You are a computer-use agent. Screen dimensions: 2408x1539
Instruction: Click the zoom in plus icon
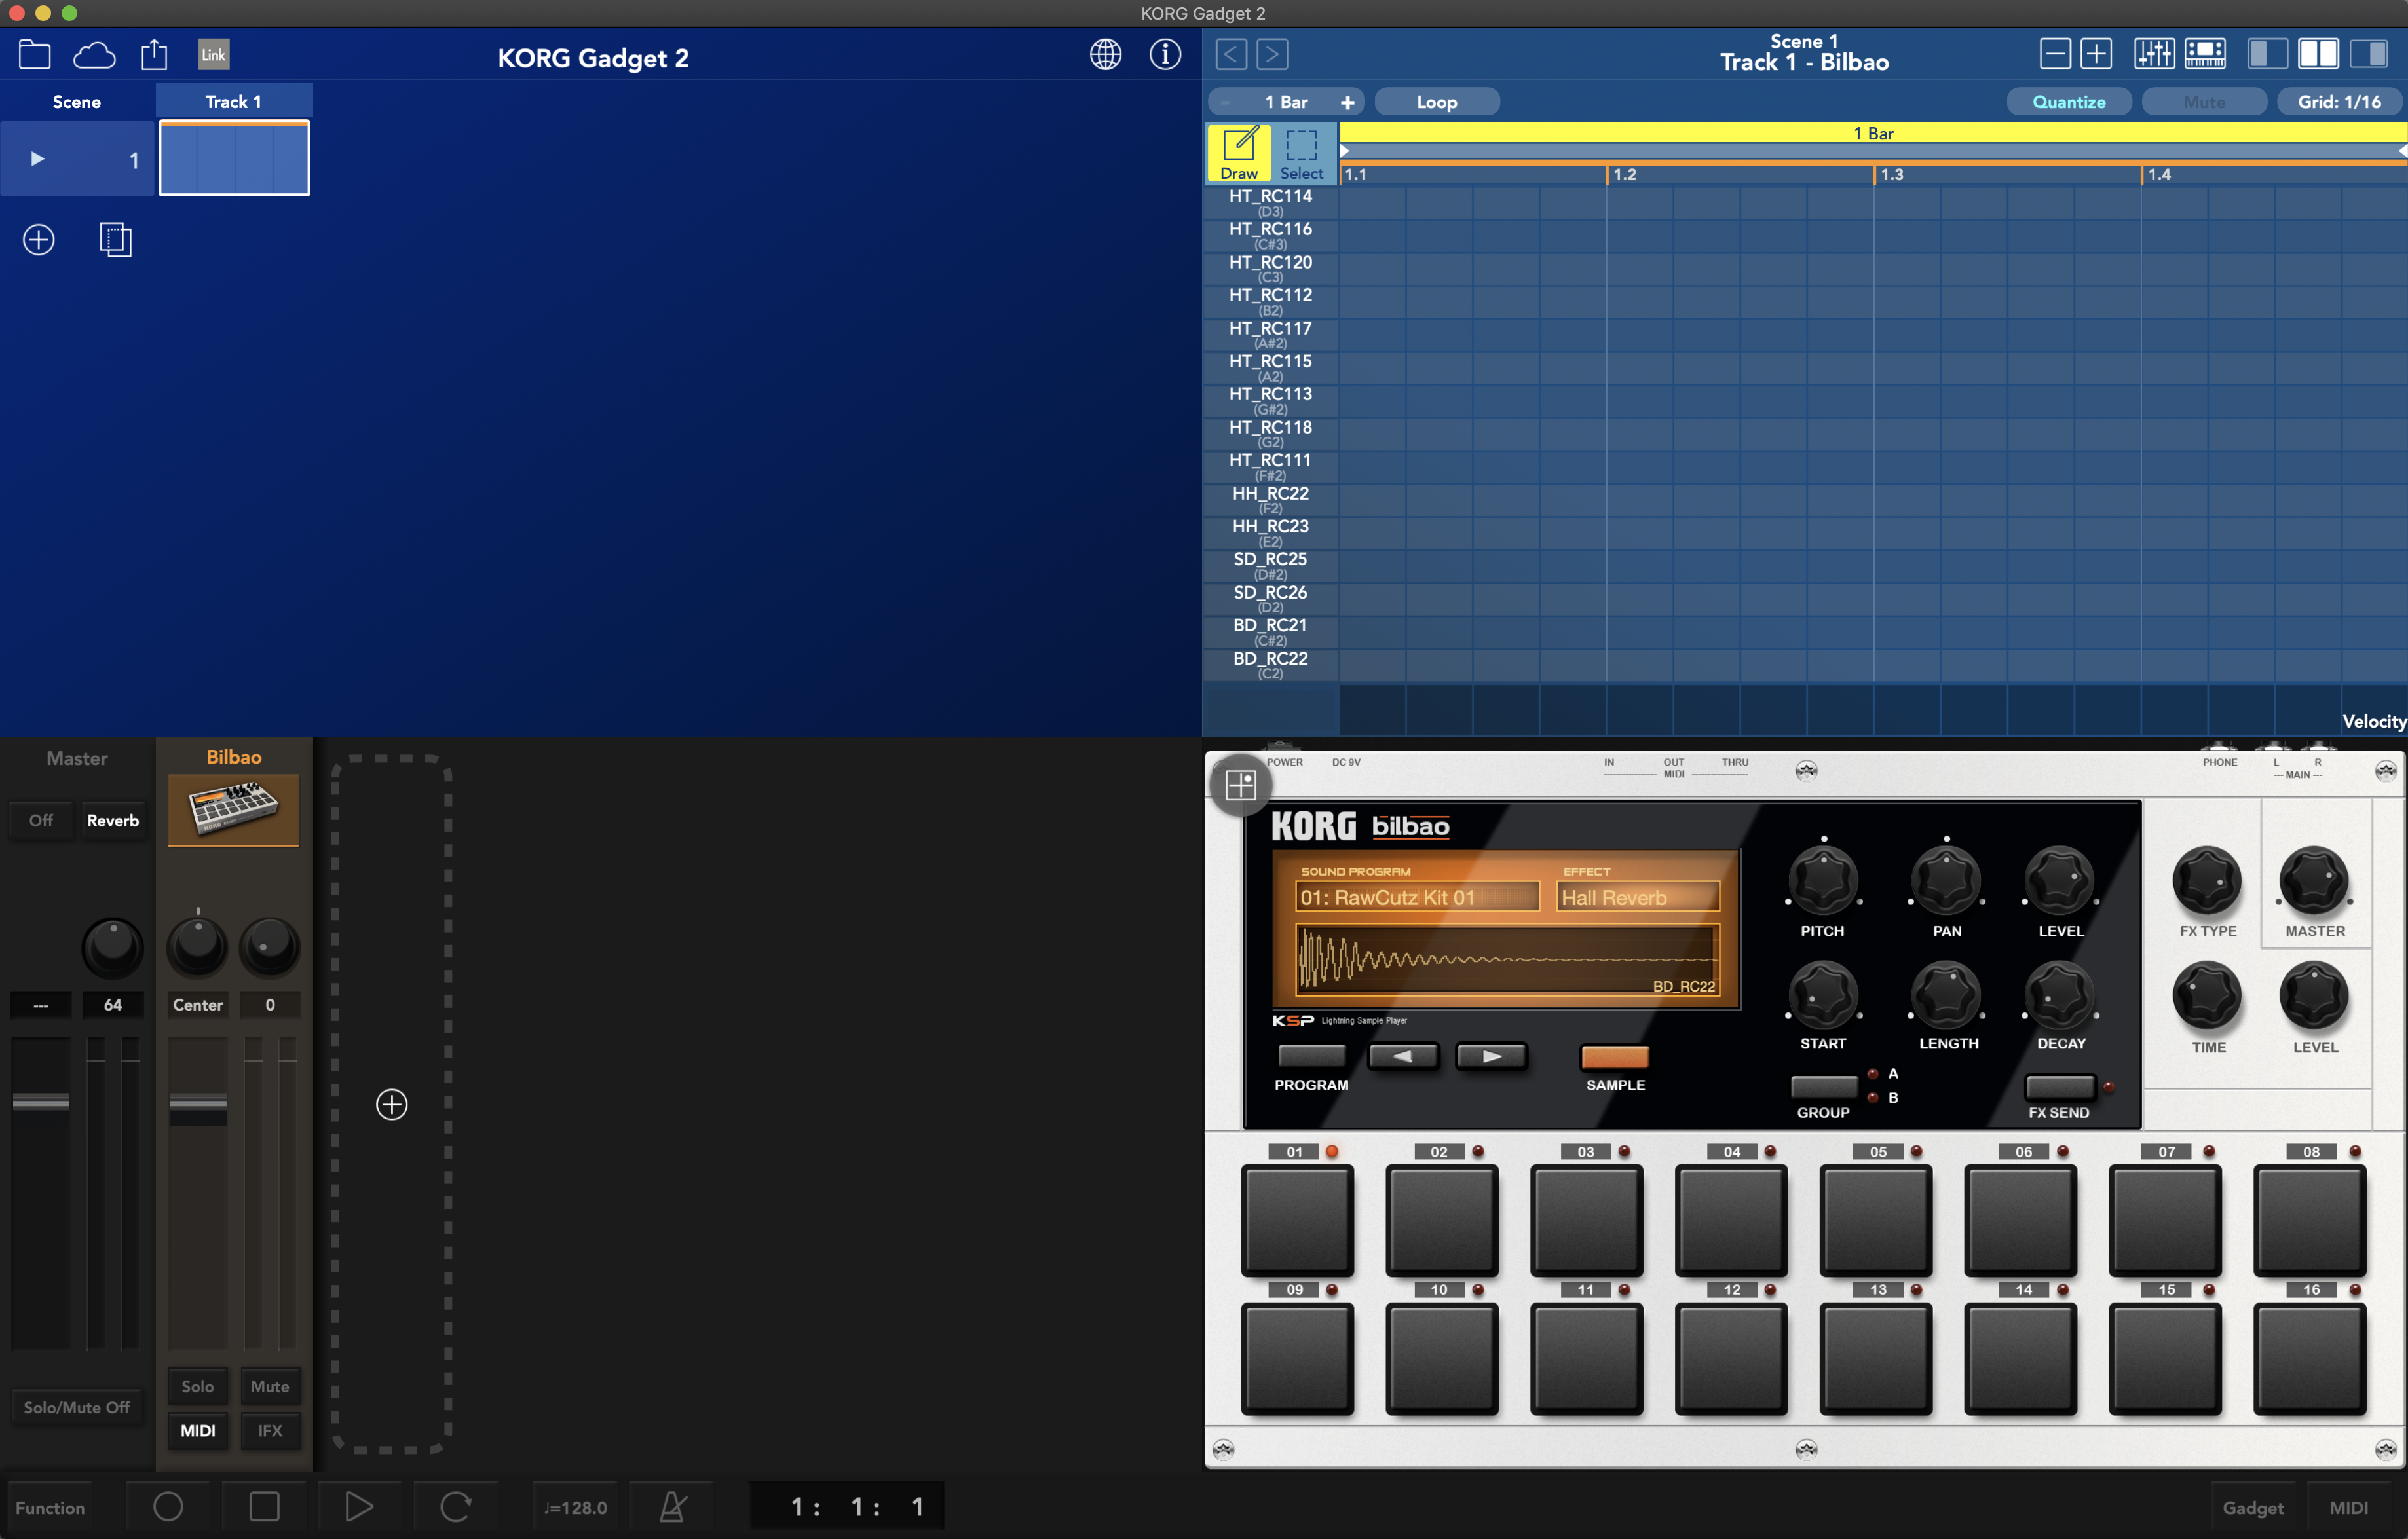pos(2096,54)
